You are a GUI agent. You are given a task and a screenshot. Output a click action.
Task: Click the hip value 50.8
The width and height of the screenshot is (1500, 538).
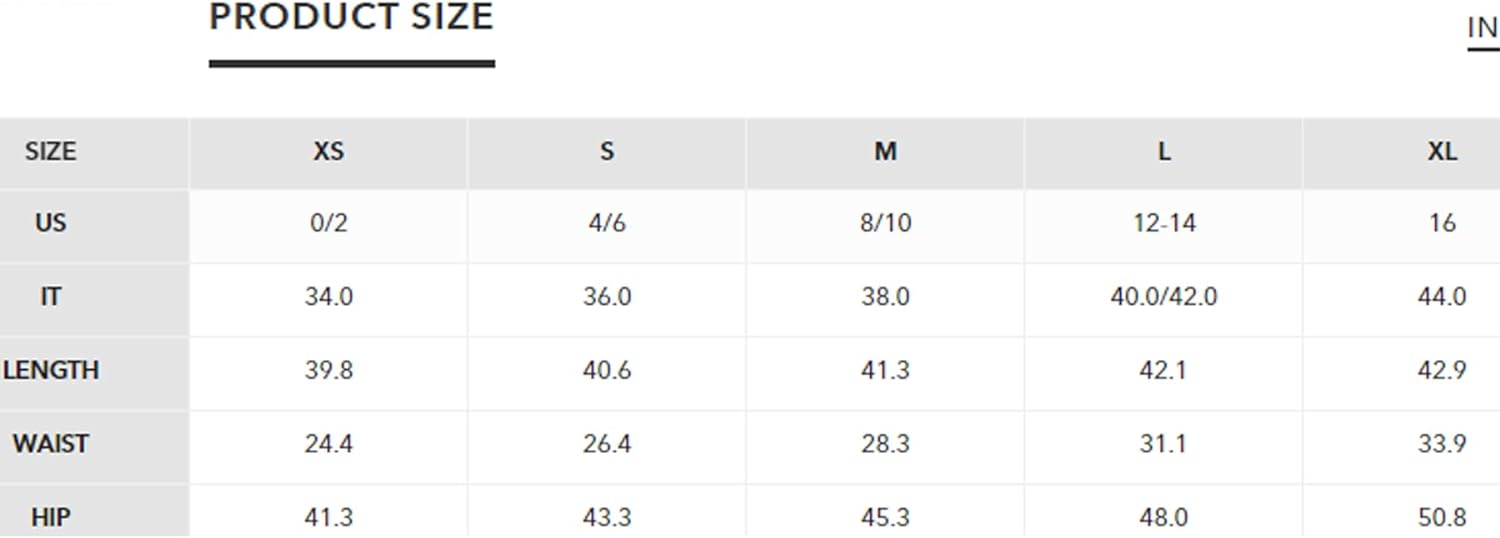click(1442, 517)
